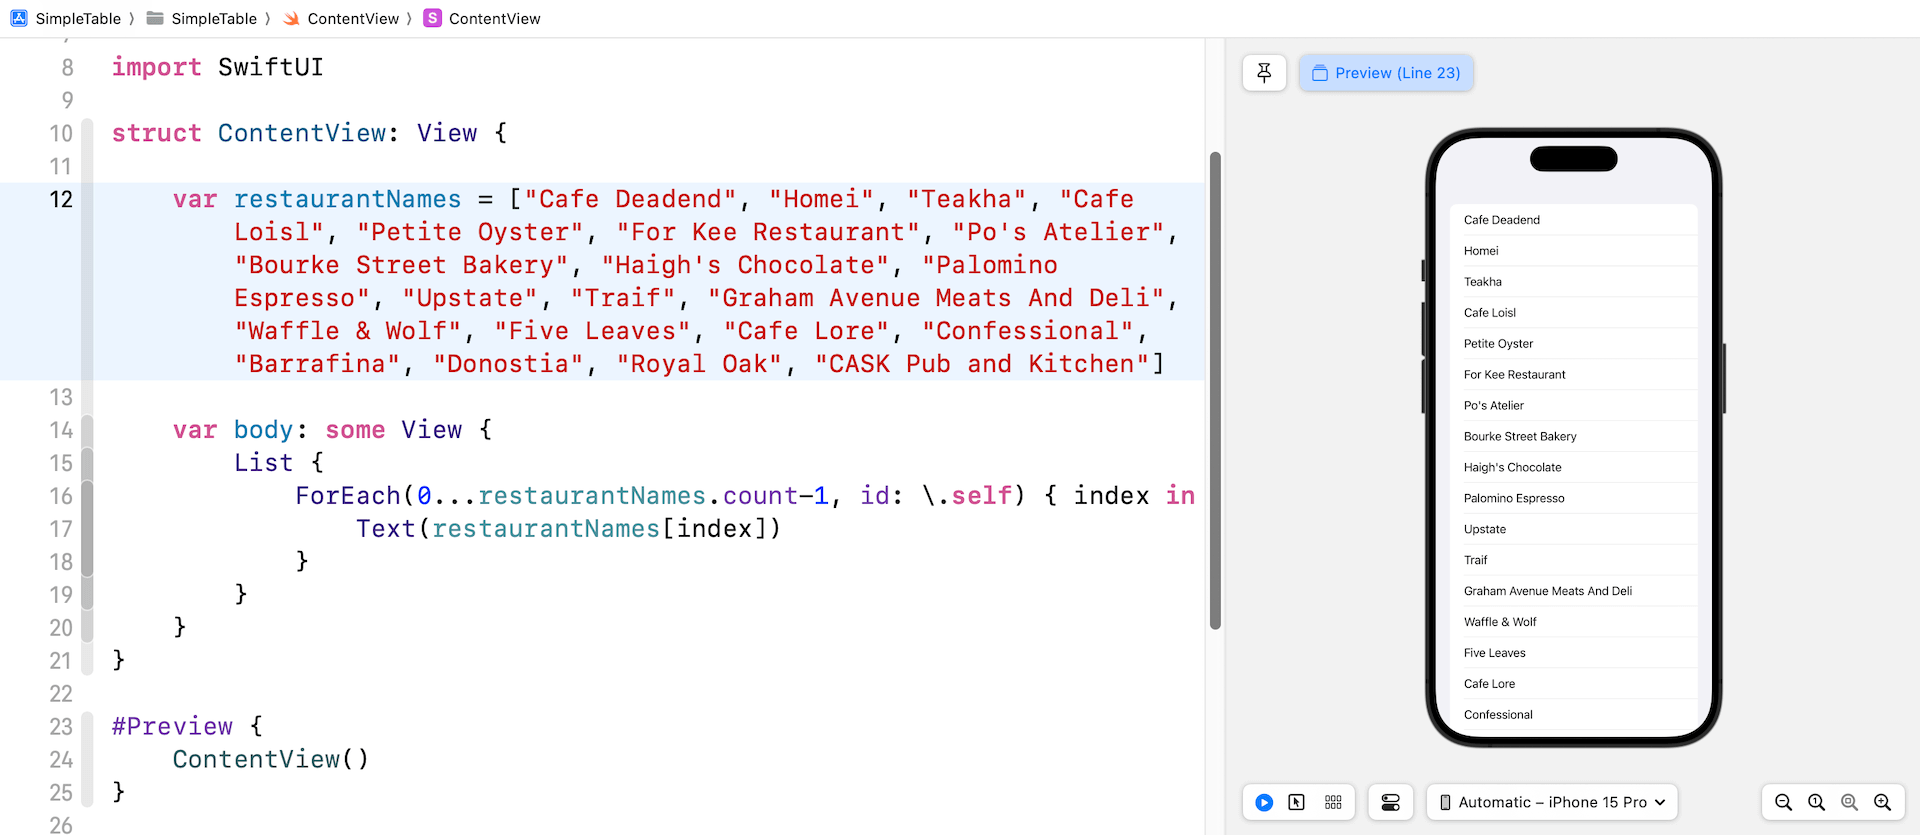
Task: Zoom out the preview canvas
Action: point(1783,802)
